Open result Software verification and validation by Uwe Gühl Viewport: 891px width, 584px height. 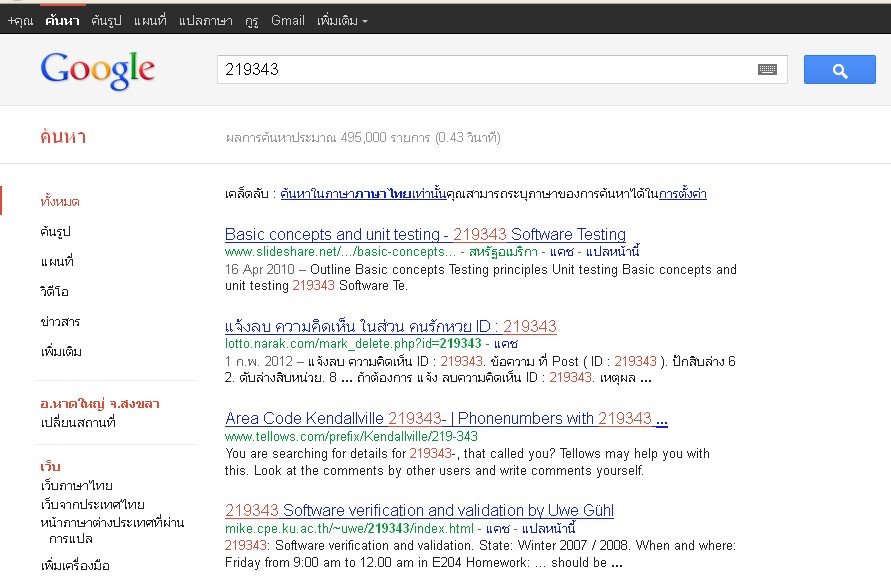(419, 510)
